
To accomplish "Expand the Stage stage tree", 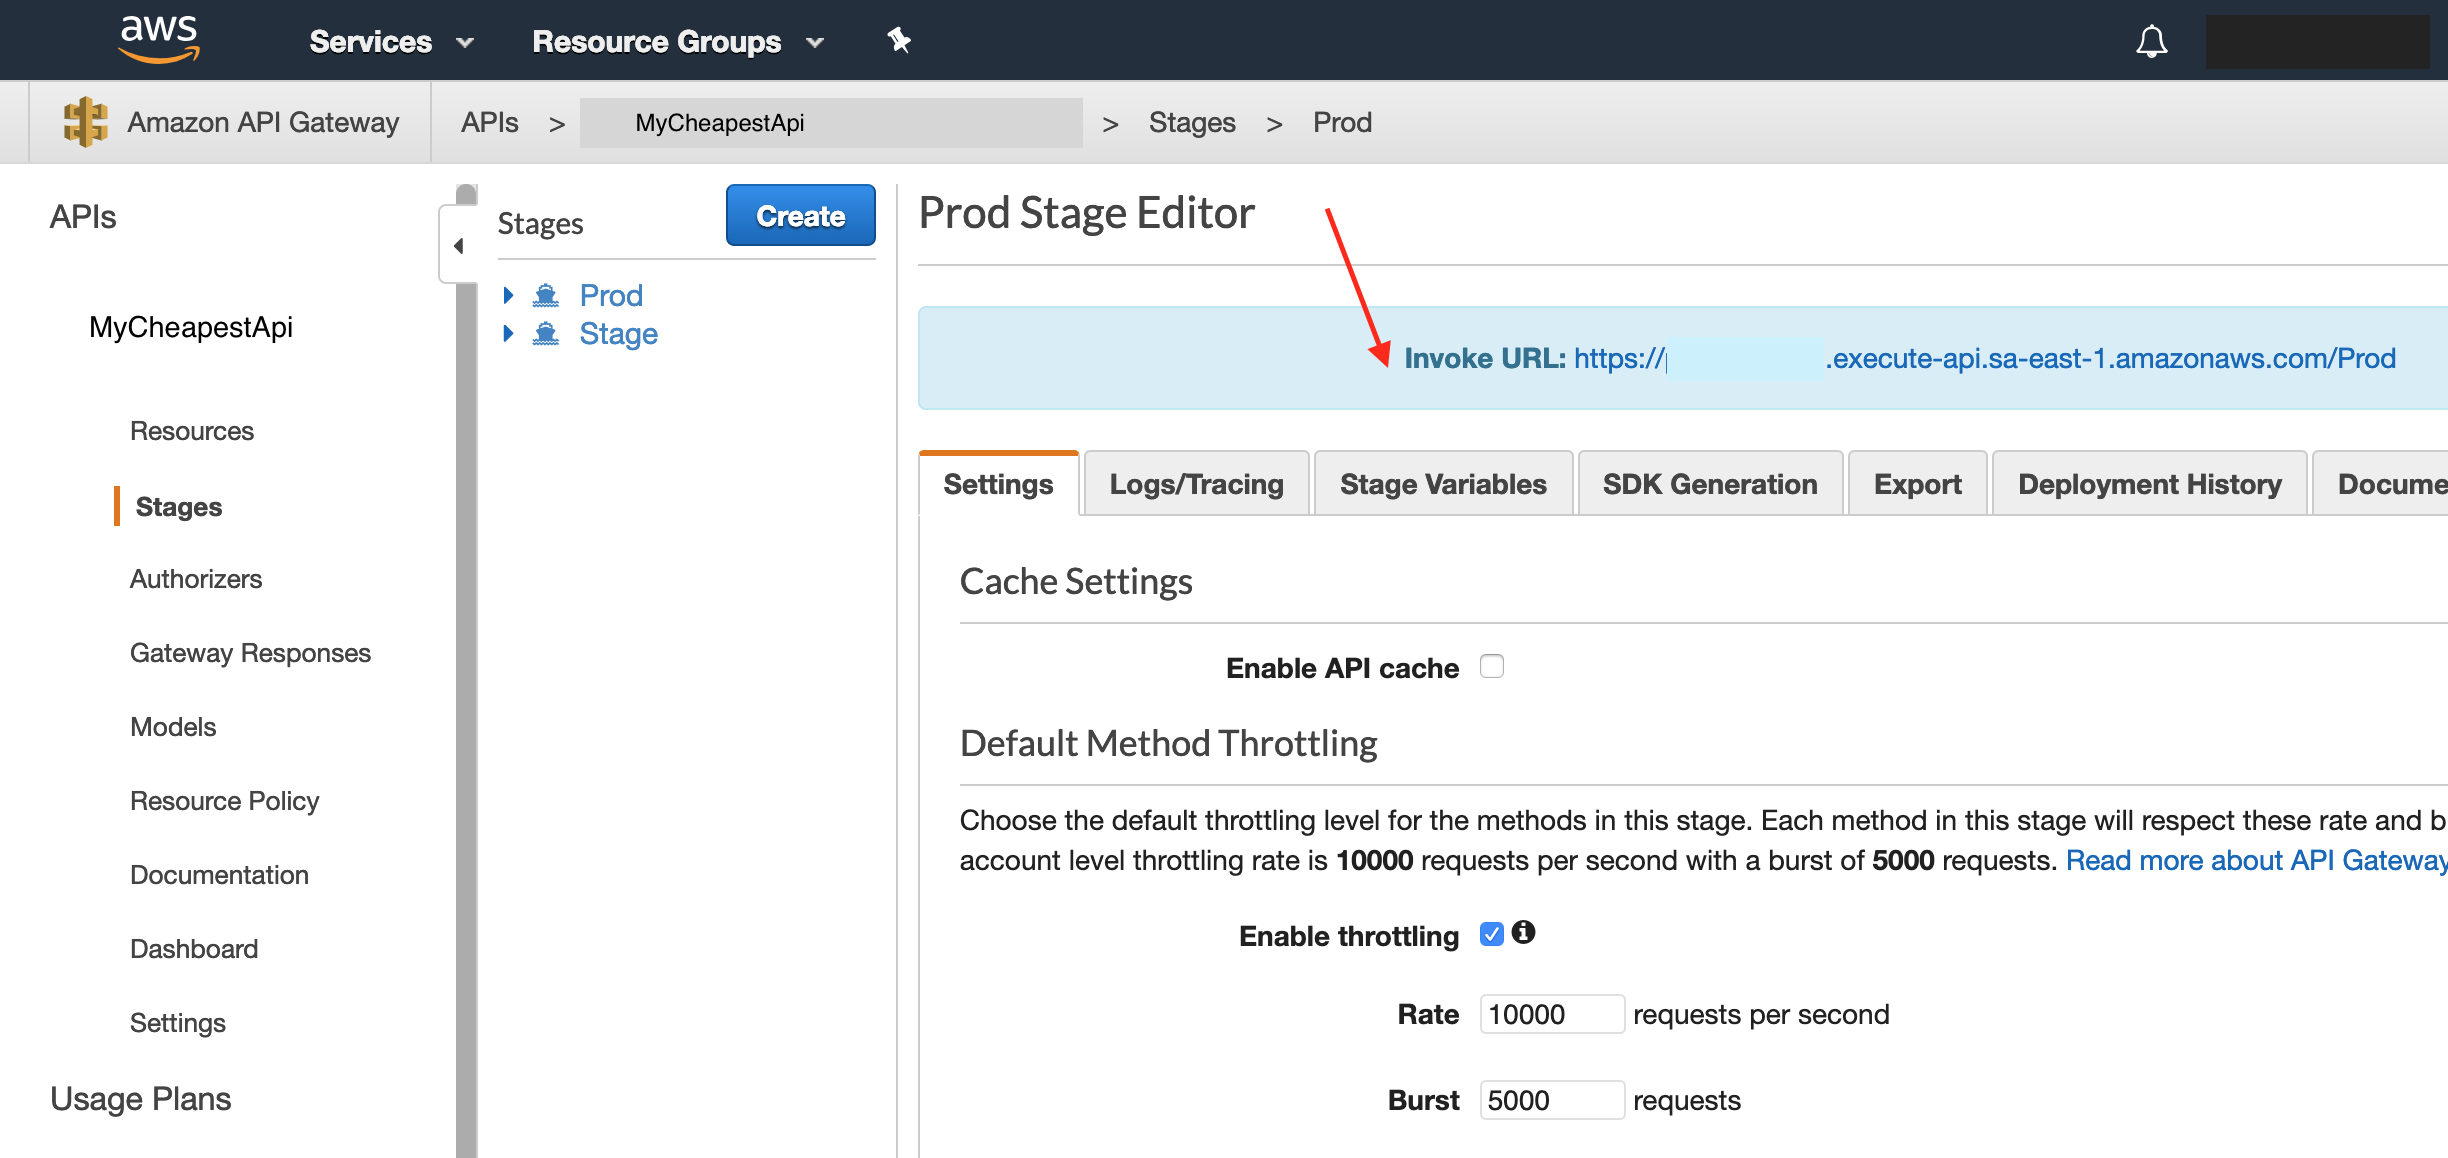I will coord(508,333).
